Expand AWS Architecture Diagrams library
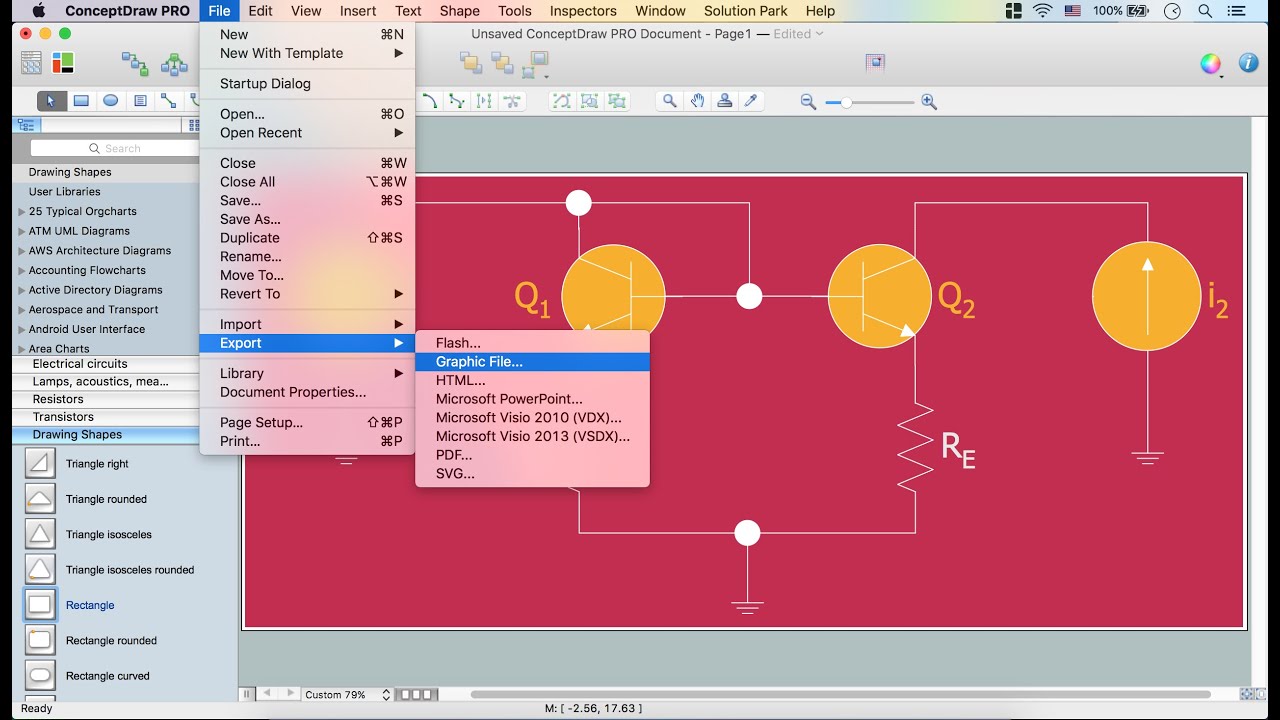The width and height of the screenshot is (1280, 720). click(x=22, y=251)
